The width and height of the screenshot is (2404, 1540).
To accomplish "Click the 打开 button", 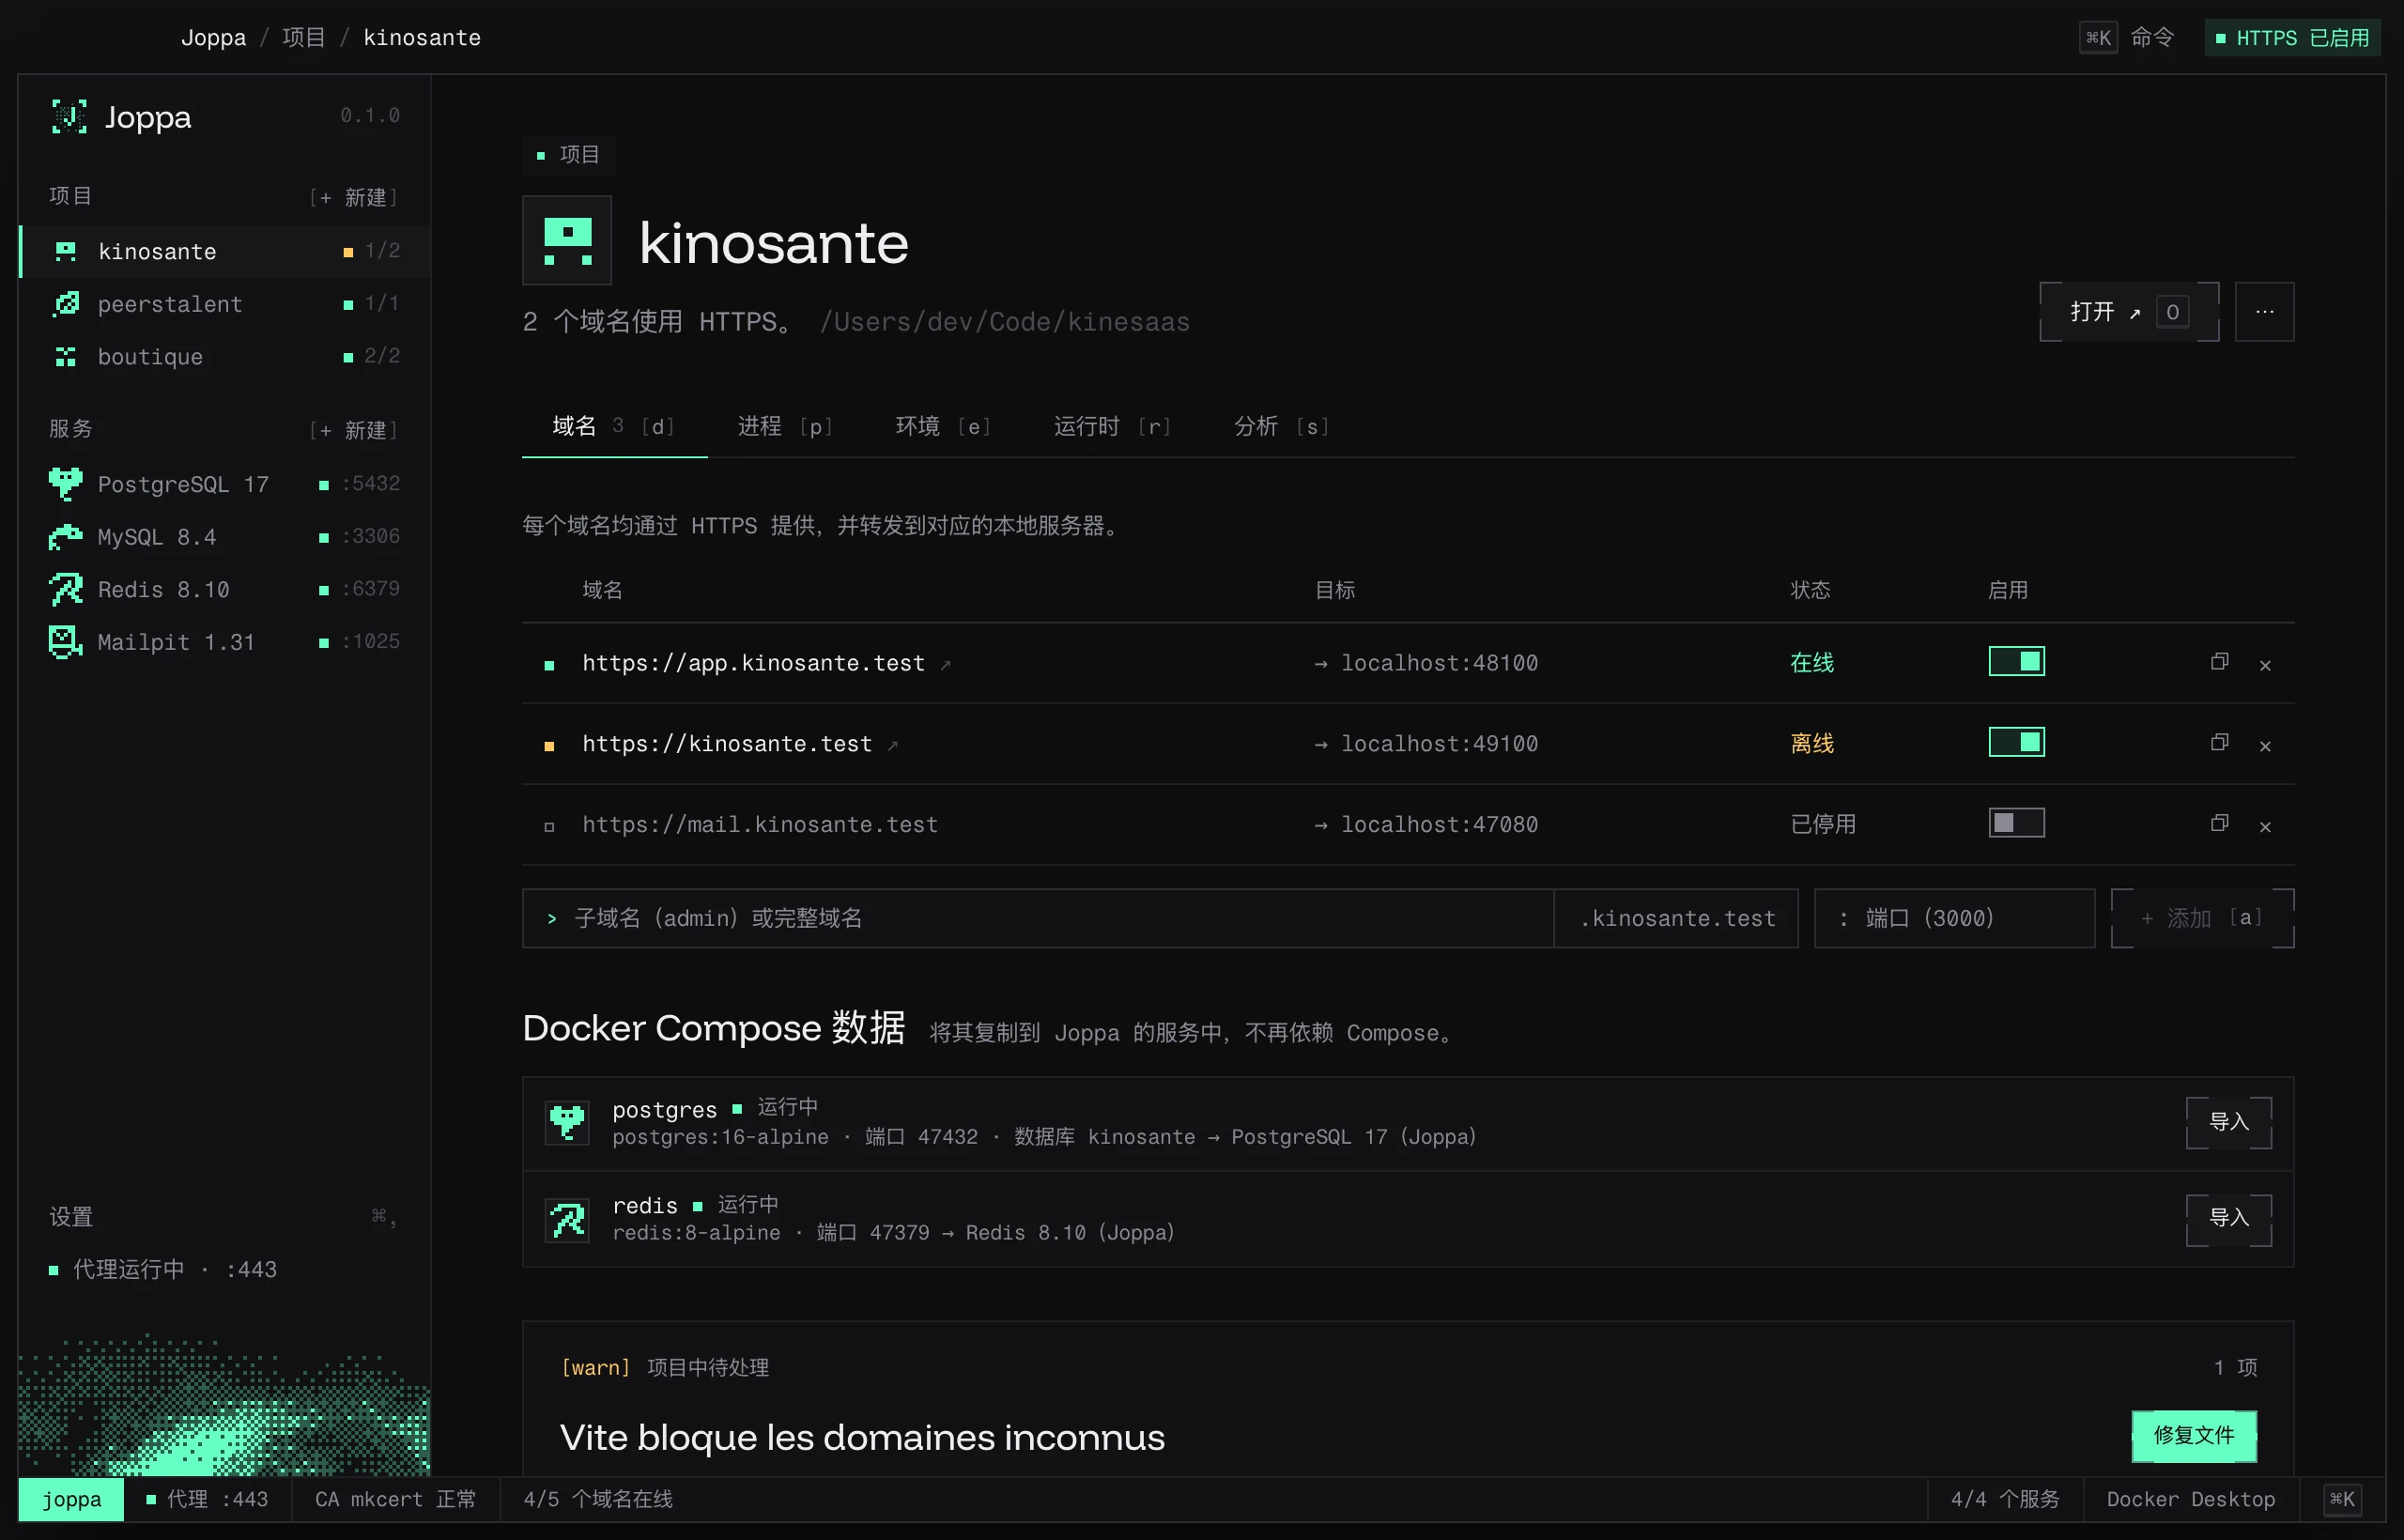I will (x=2129, y=312).
